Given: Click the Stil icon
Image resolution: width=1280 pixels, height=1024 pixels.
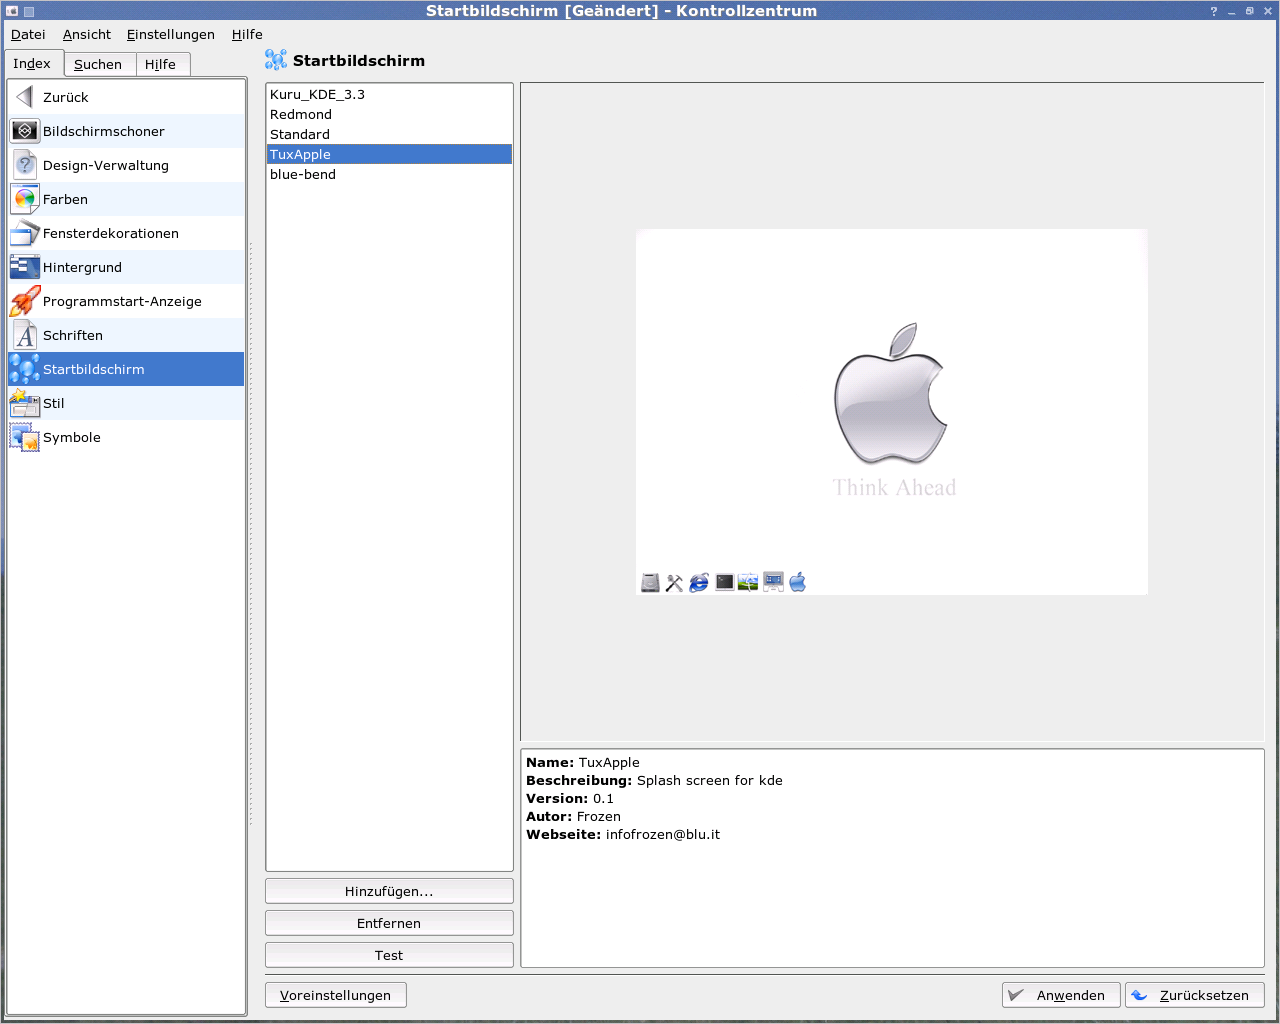Looking at the screenshot, I should tap(25, 403).
